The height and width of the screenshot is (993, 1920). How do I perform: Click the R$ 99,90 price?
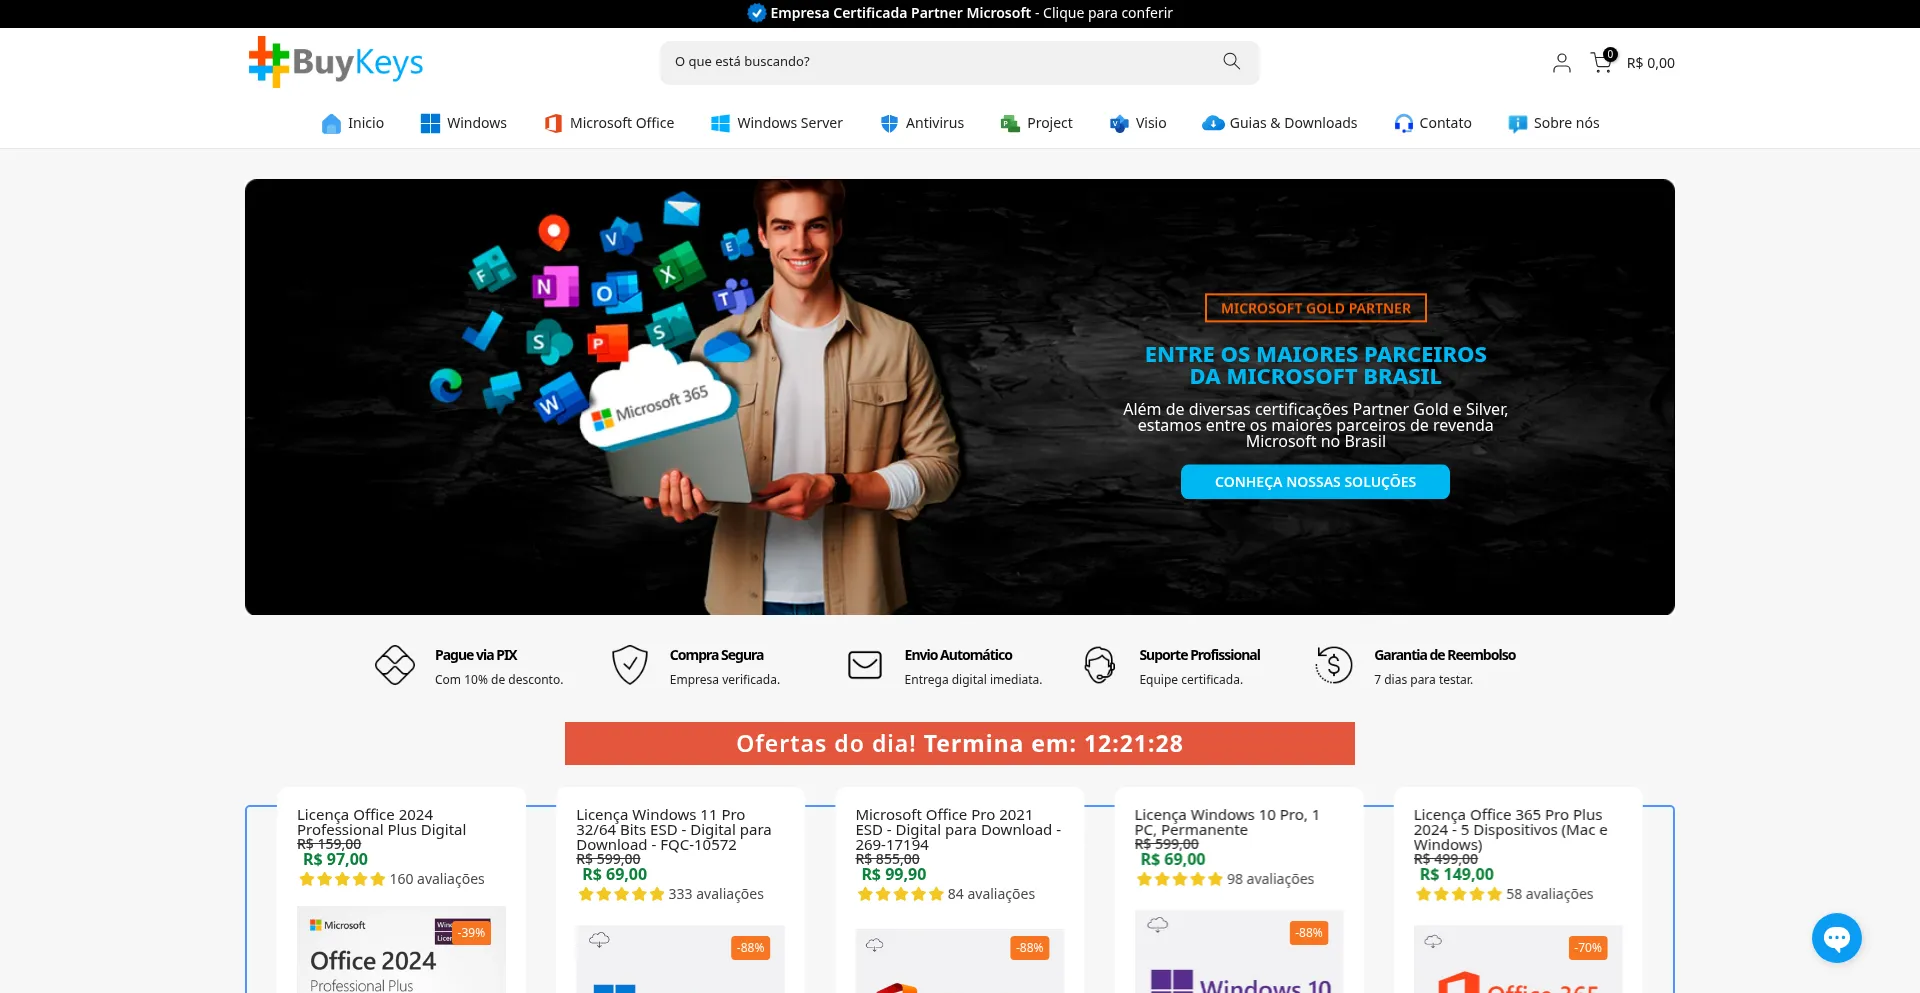coord(893,874)
